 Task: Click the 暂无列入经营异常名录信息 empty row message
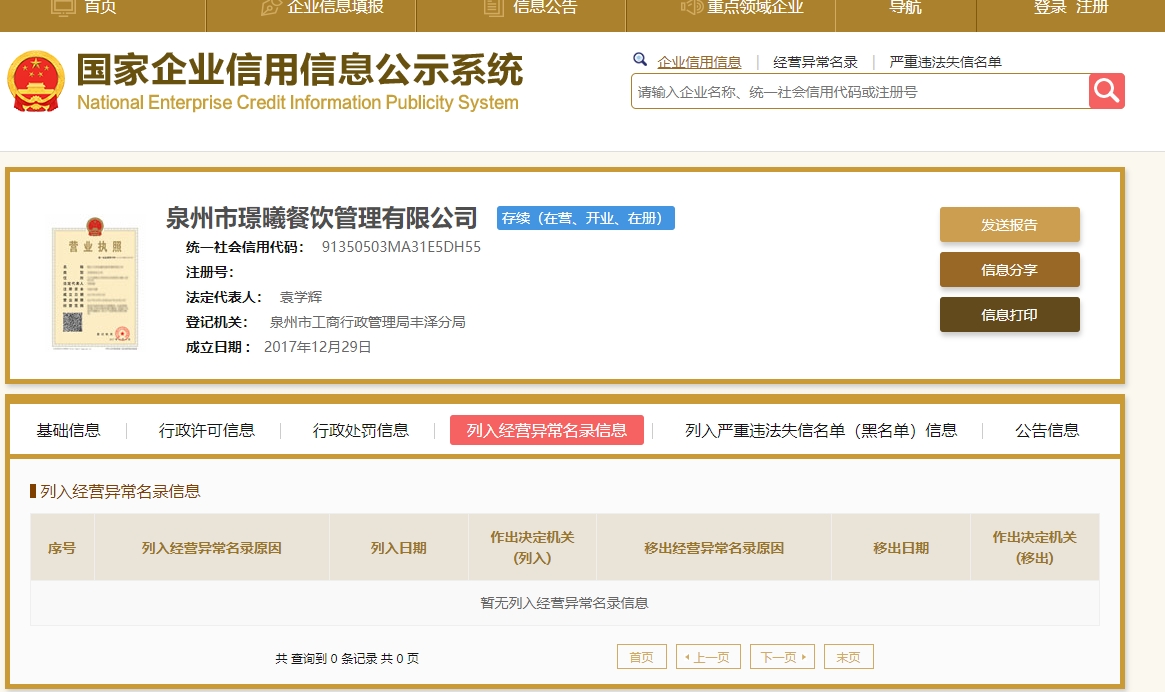click(x=565, y=603)
